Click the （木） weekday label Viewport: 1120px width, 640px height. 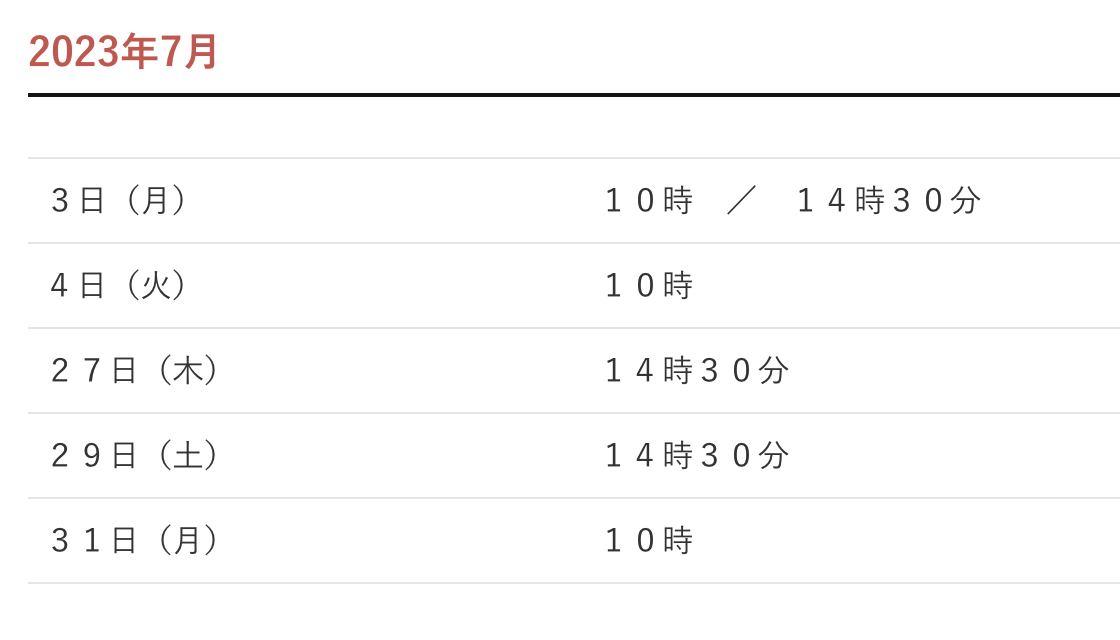[184, 371]
